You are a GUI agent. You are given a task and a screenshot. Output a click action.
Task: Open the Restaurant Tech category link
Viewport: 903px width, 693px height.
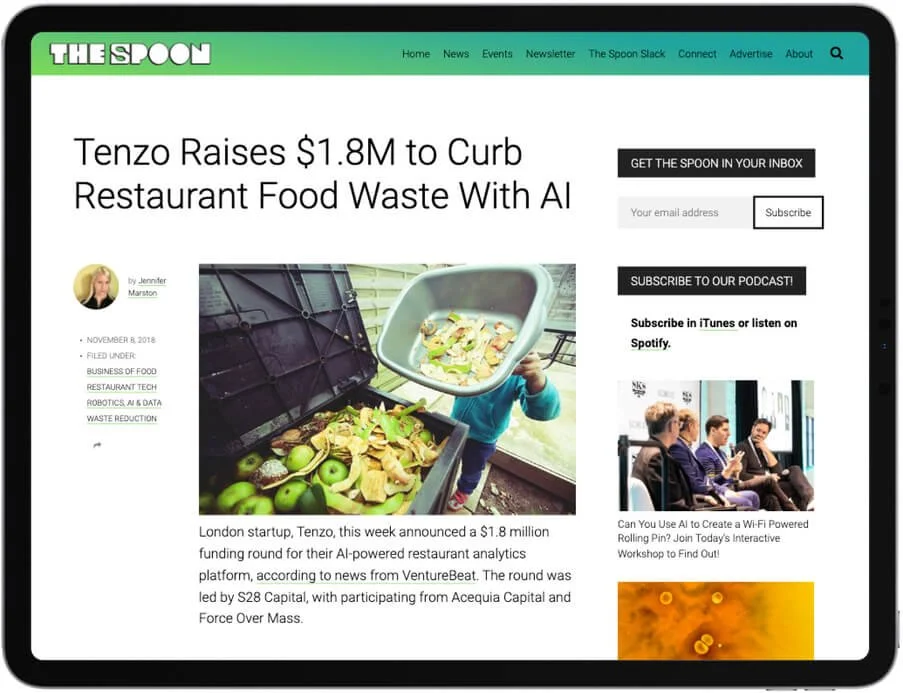click(x=122, y=387)
